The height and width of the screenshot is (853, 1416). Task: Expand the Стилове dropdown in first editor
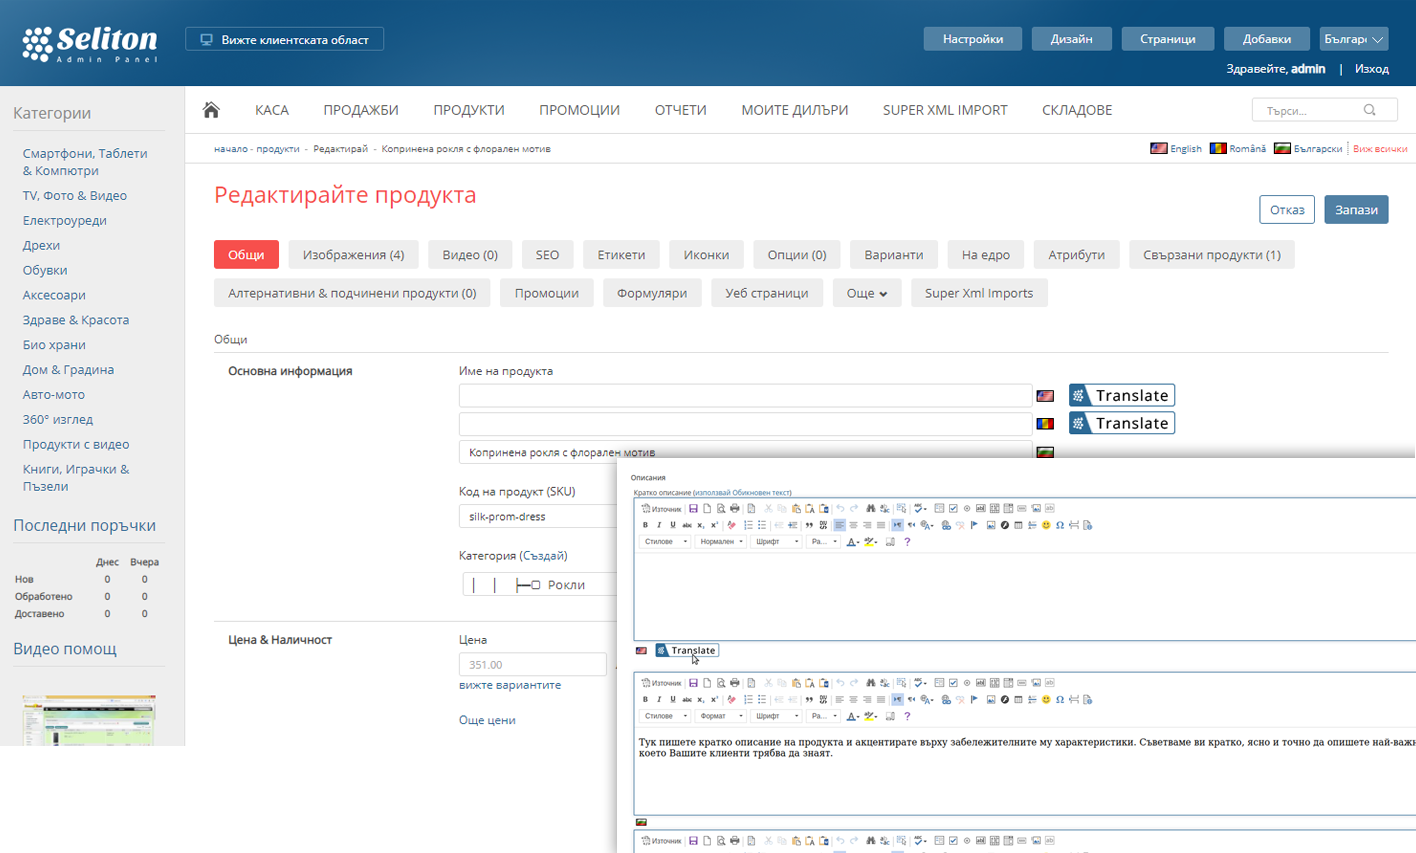pyautogui.click(x=665, y=542)
